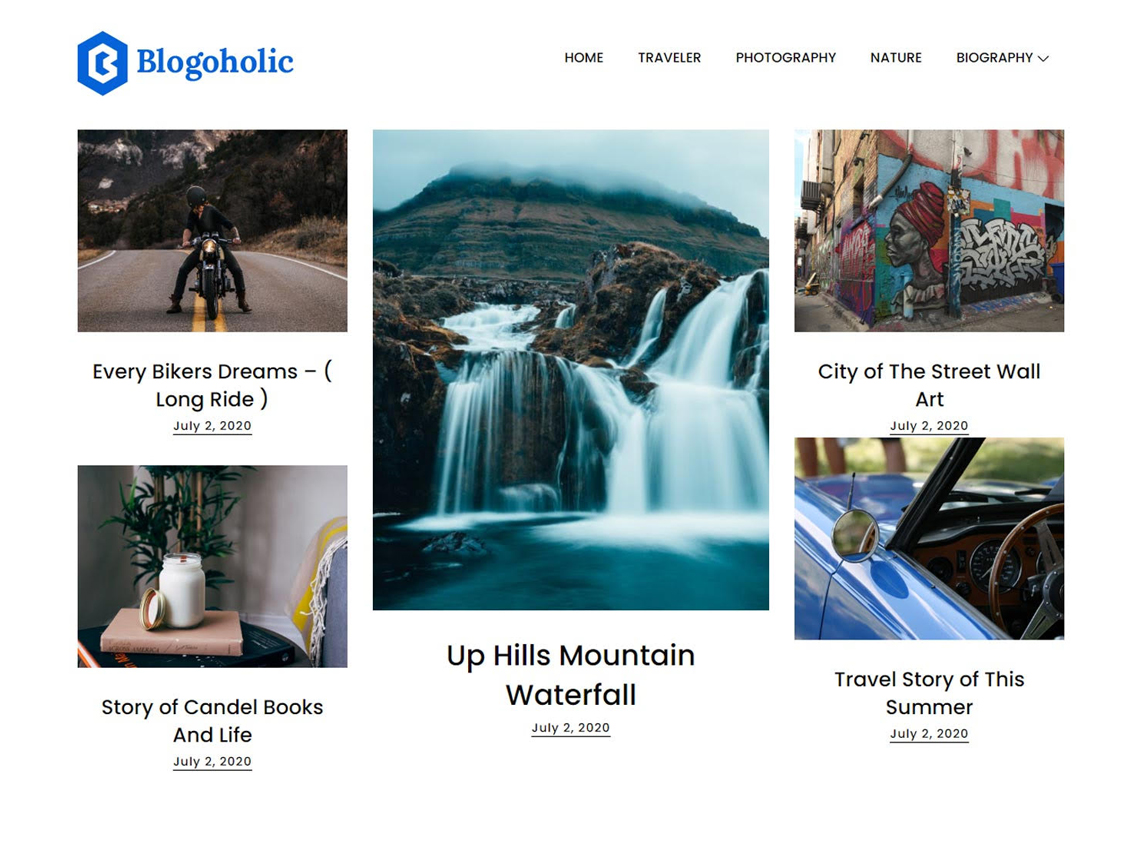Image resolution: width=1142 pixels, height=856 pixels.
Task: Open the Up Hills Mountain Waterfall title
Action: 570,675
